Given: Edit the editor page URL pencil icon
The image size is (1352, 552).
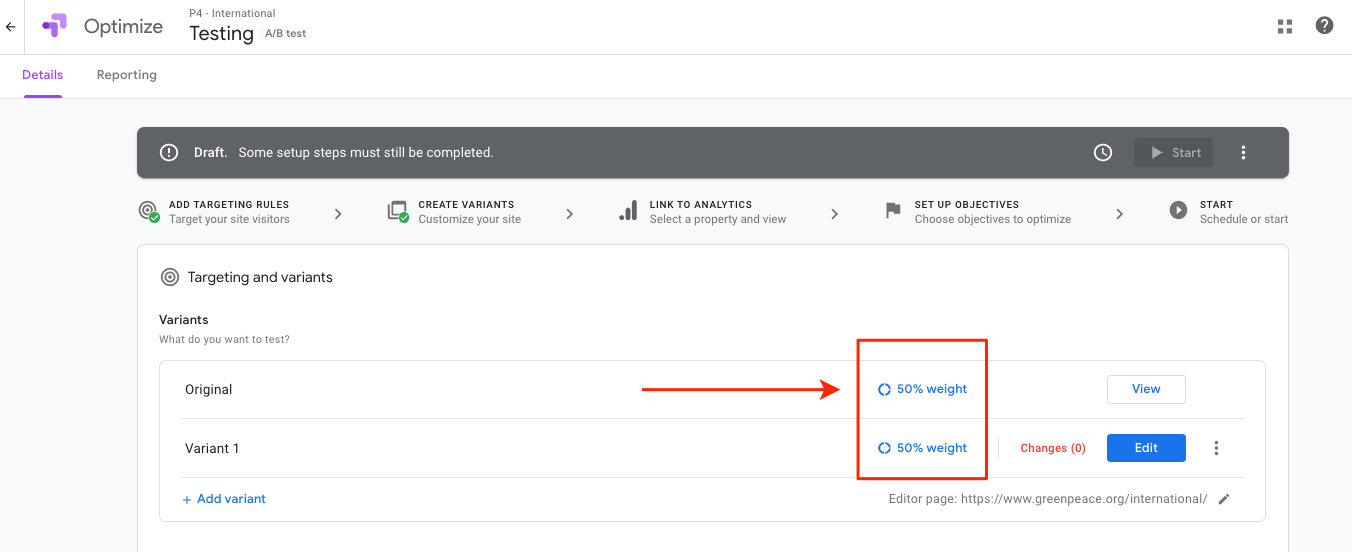Looking at the screenshot, I should 1224,499.
